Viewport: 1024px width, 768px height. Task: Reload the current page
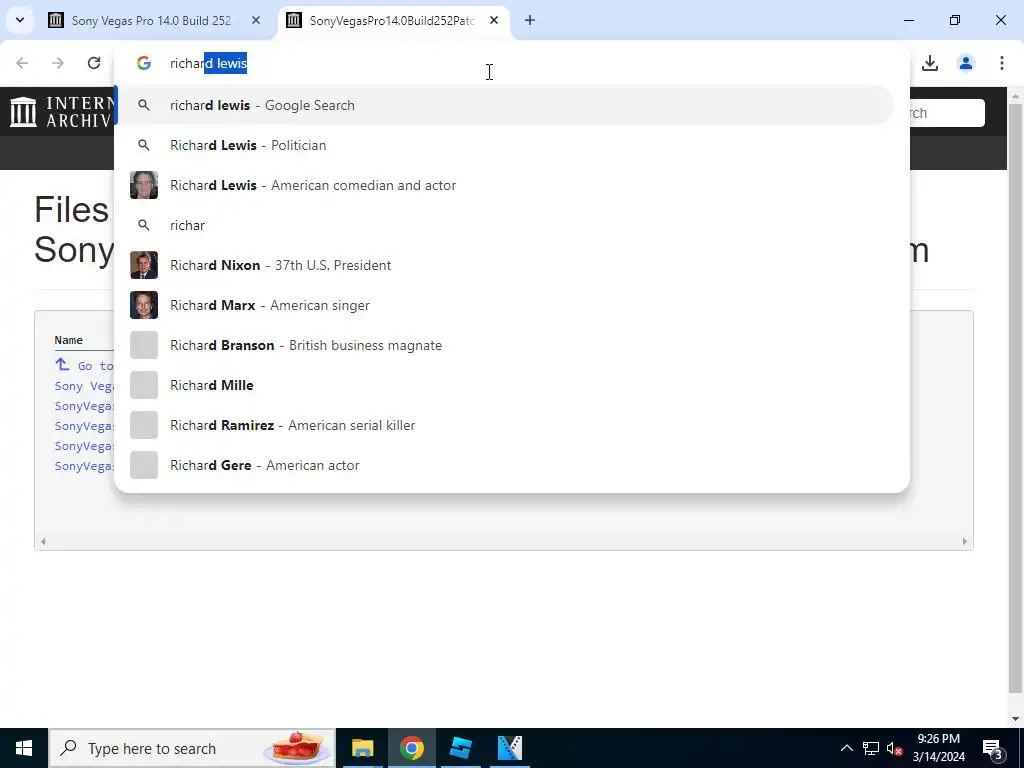[93, 63]
